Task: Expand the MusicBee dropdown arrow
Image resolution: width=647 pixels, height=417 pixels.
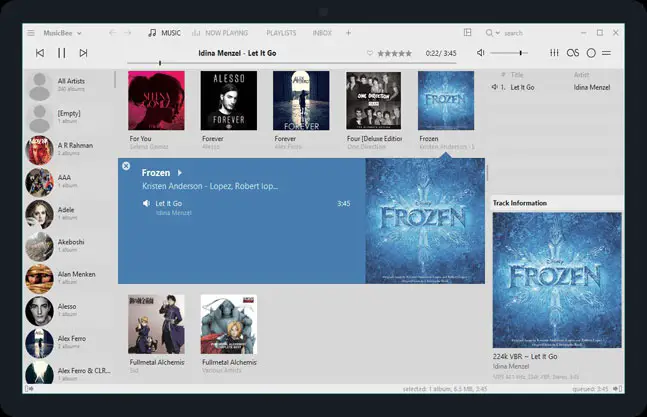Action: 79,33
